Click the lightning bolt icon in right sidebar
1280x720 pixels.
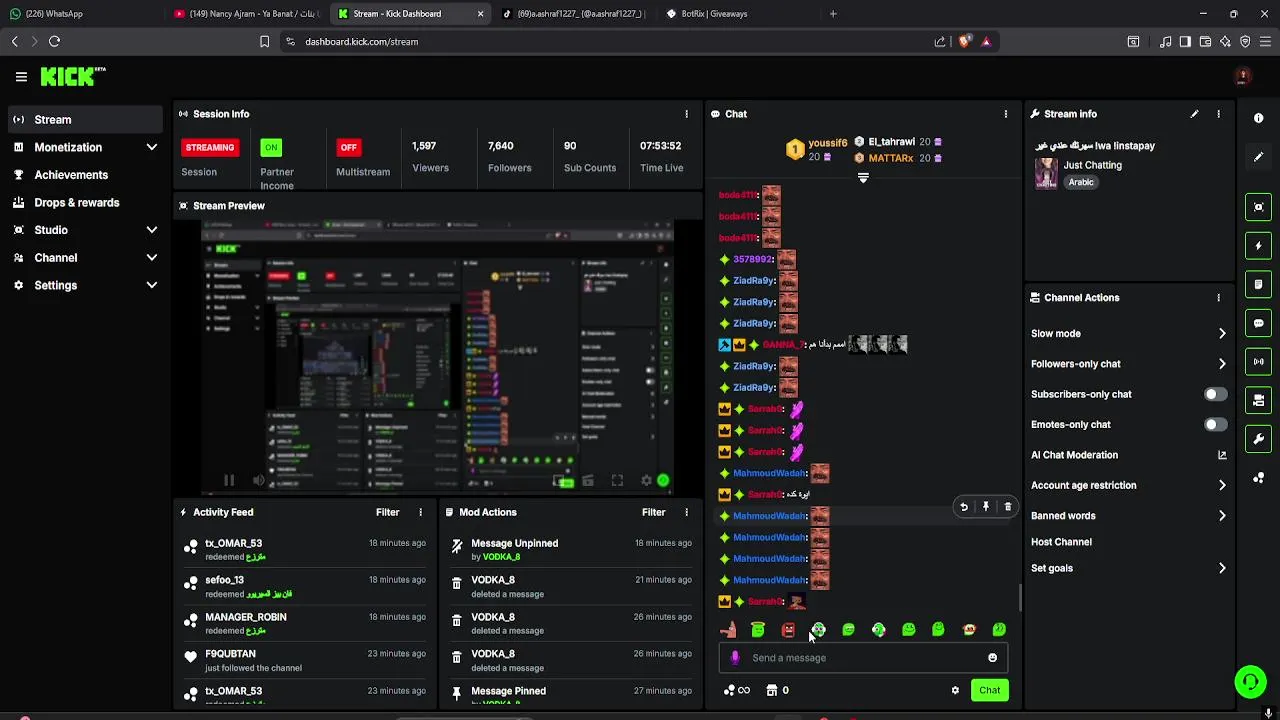[1258, 246]
